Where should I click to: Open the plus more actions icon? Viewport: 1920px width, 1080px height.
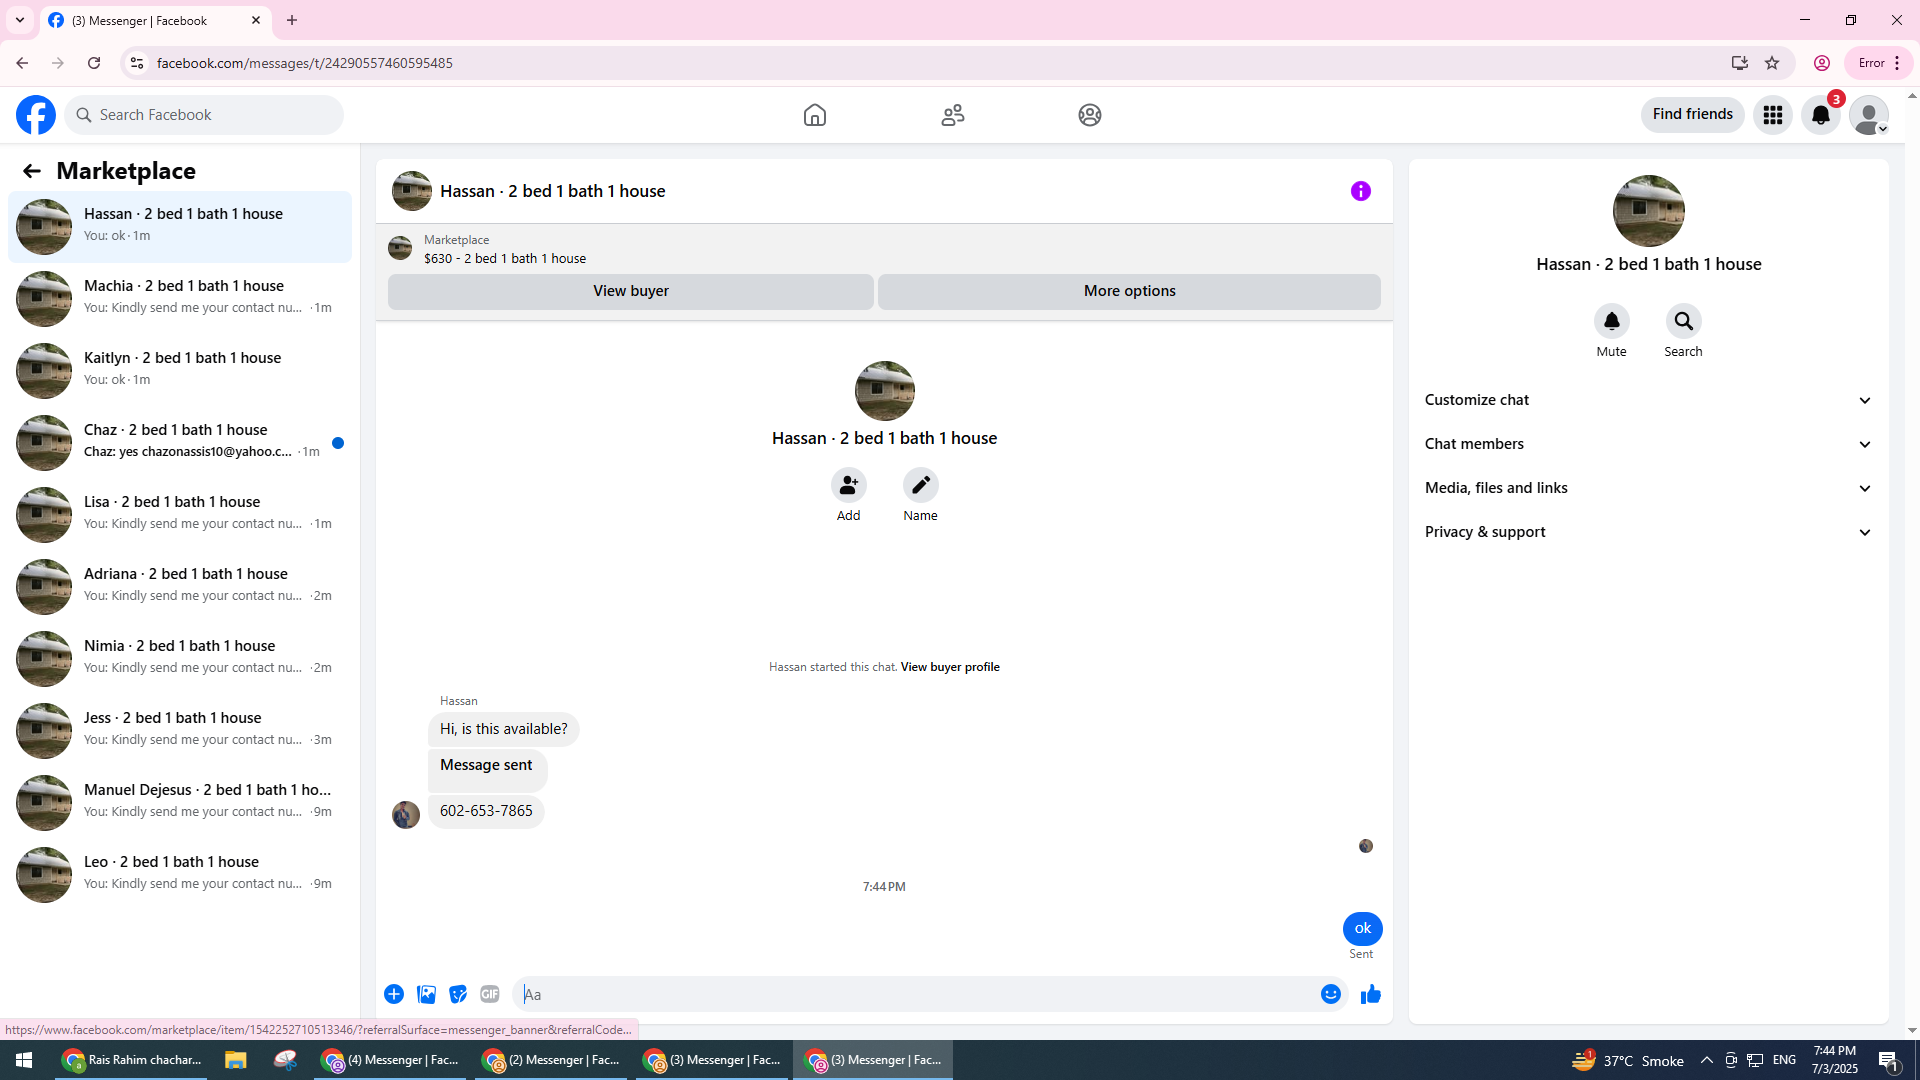pyautogui.click(x=394, y=994)
